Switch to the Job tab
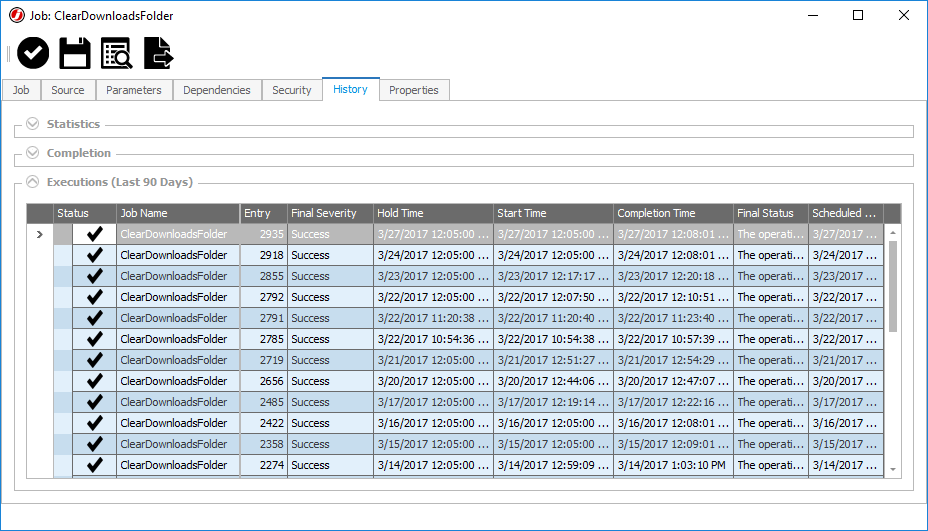The height and width of the screenshot is (531, 928). tap(21, 90)
